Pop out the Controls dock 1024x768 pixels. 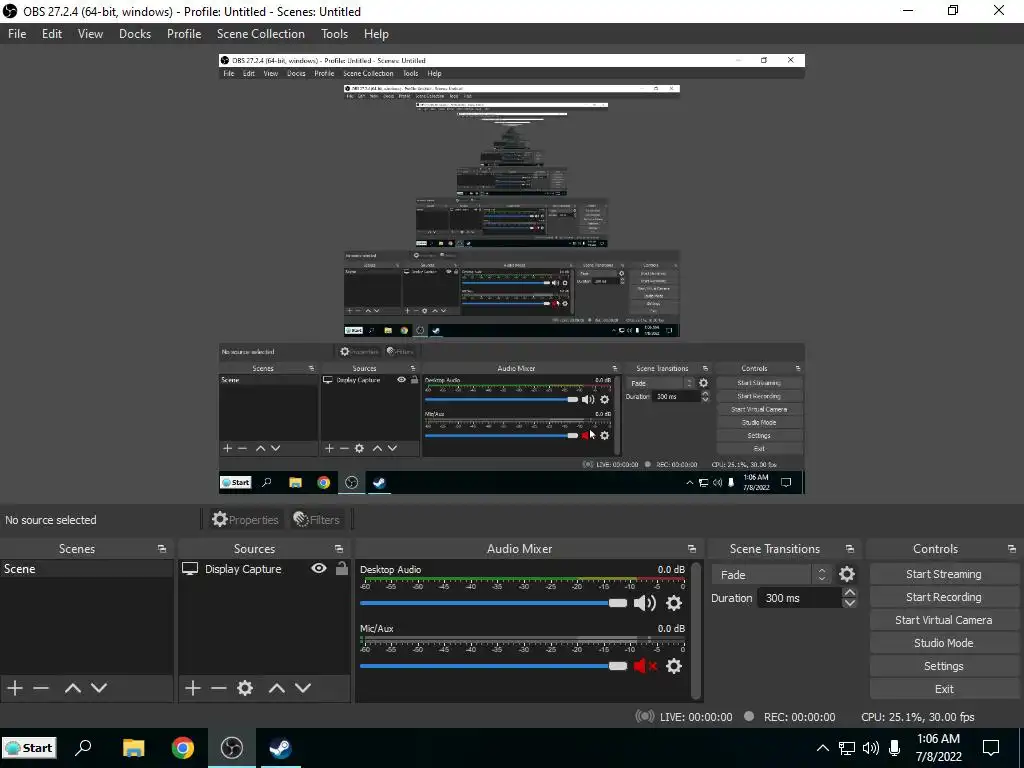[1012, 549]
